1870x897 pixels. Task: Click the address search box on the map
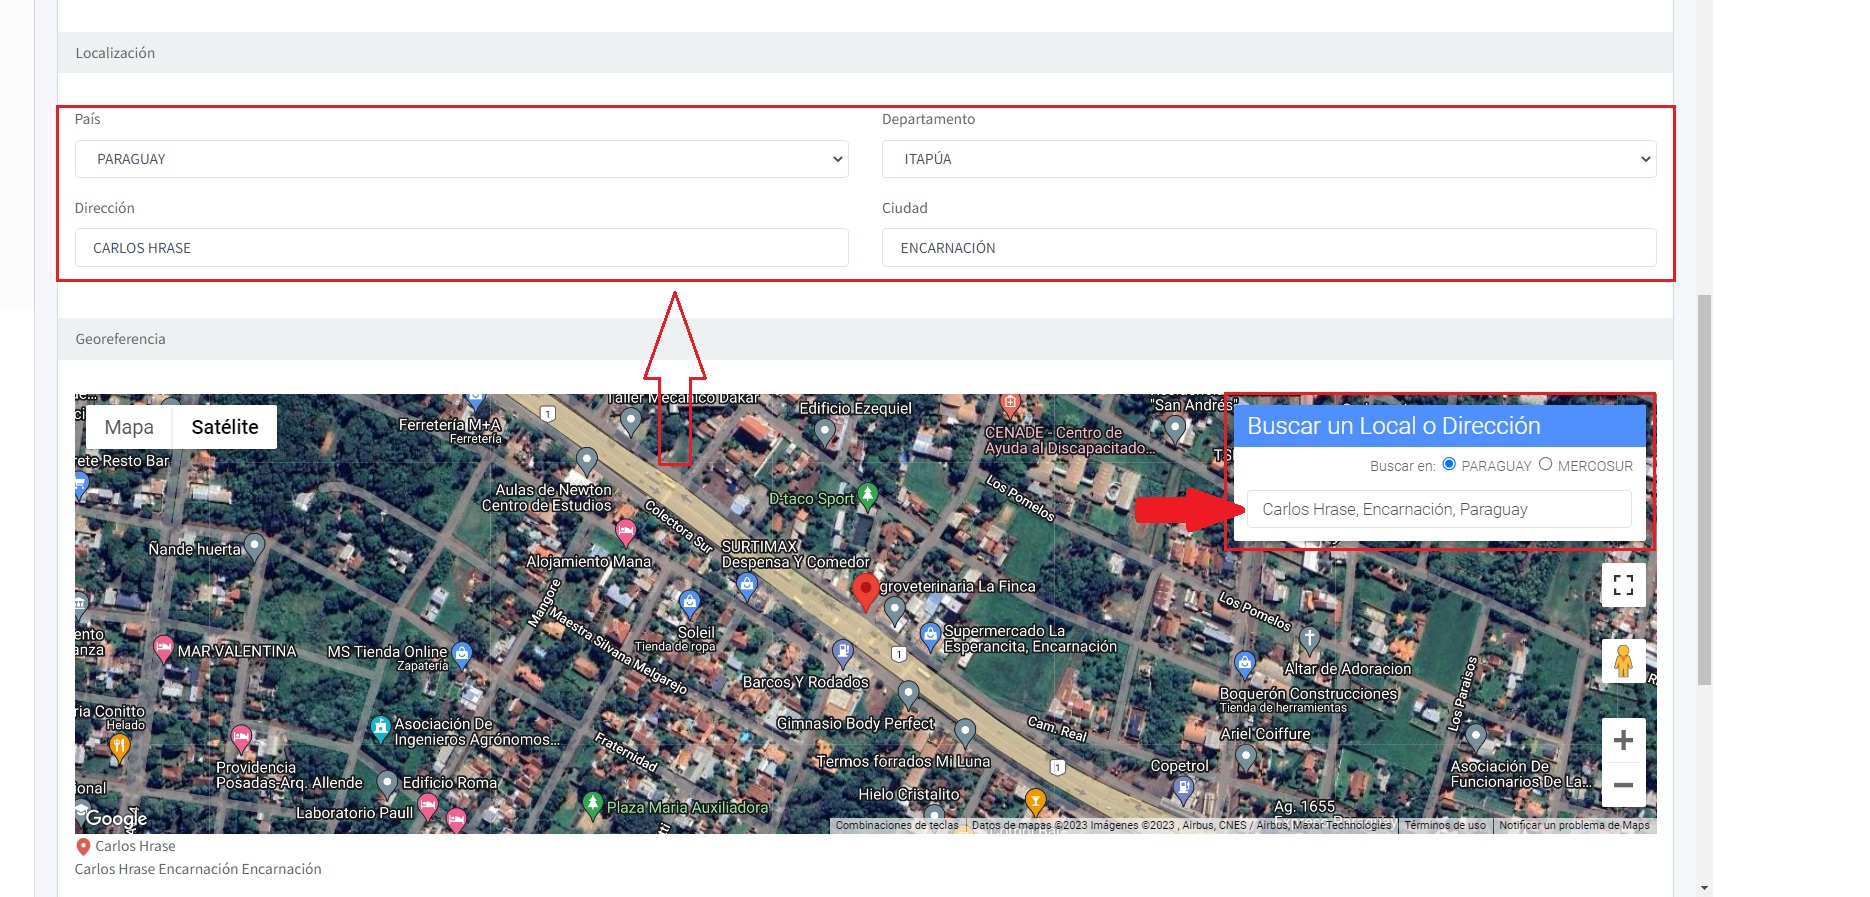click(x=1438, y=509)
